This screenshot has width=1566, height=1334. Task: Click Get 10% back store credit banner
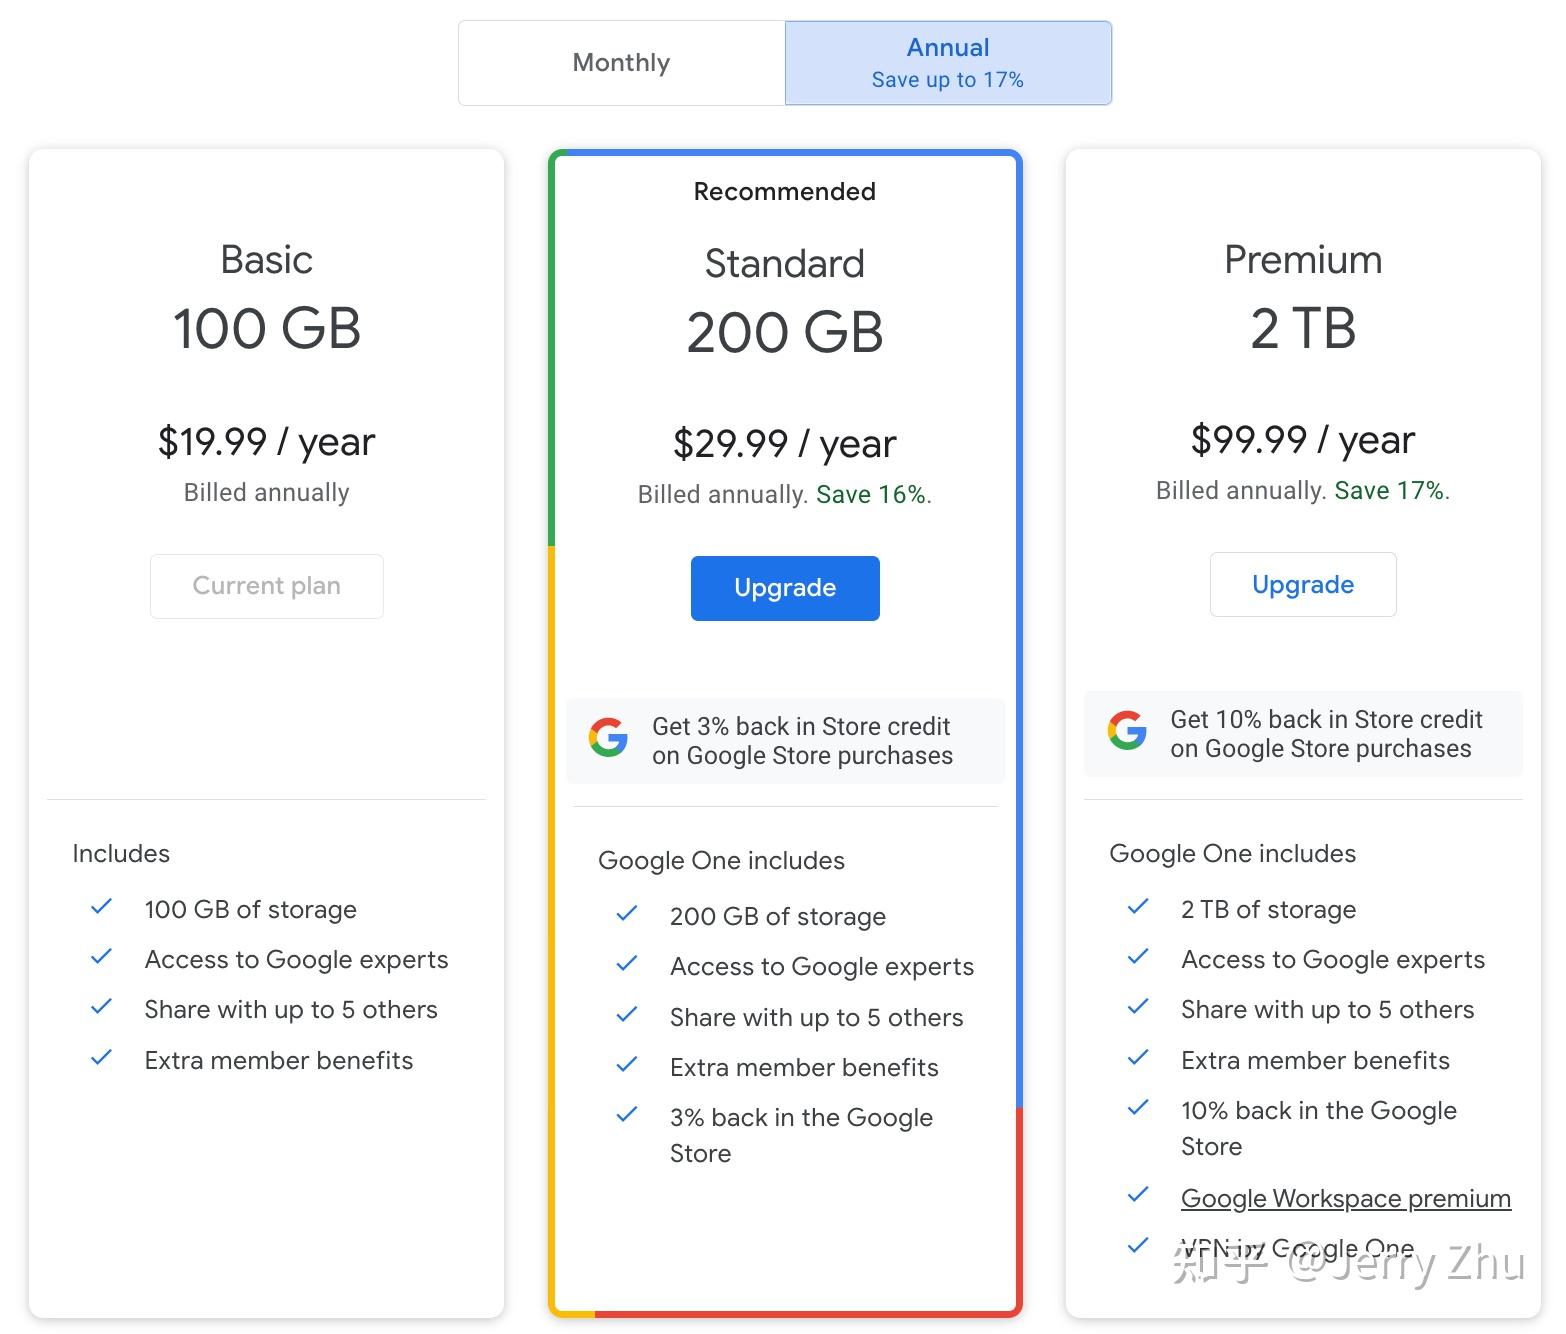(x=1302, y=733)
